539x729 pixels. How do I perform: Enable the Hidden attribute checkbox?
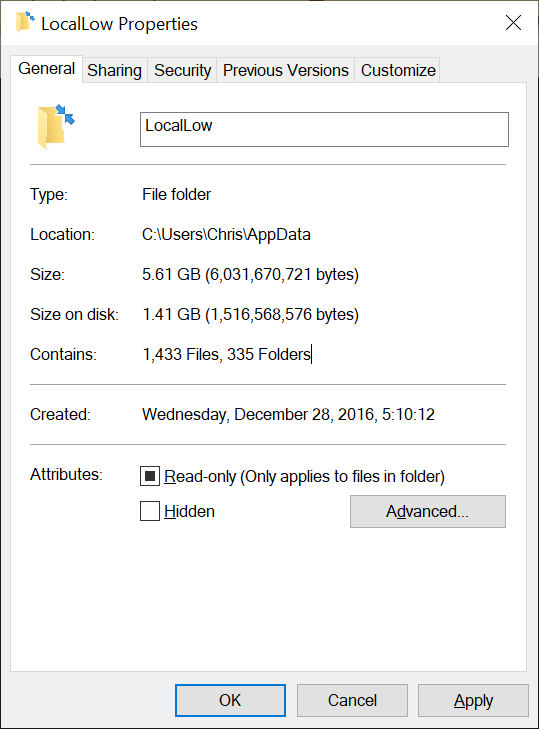[x=150, y=511]
